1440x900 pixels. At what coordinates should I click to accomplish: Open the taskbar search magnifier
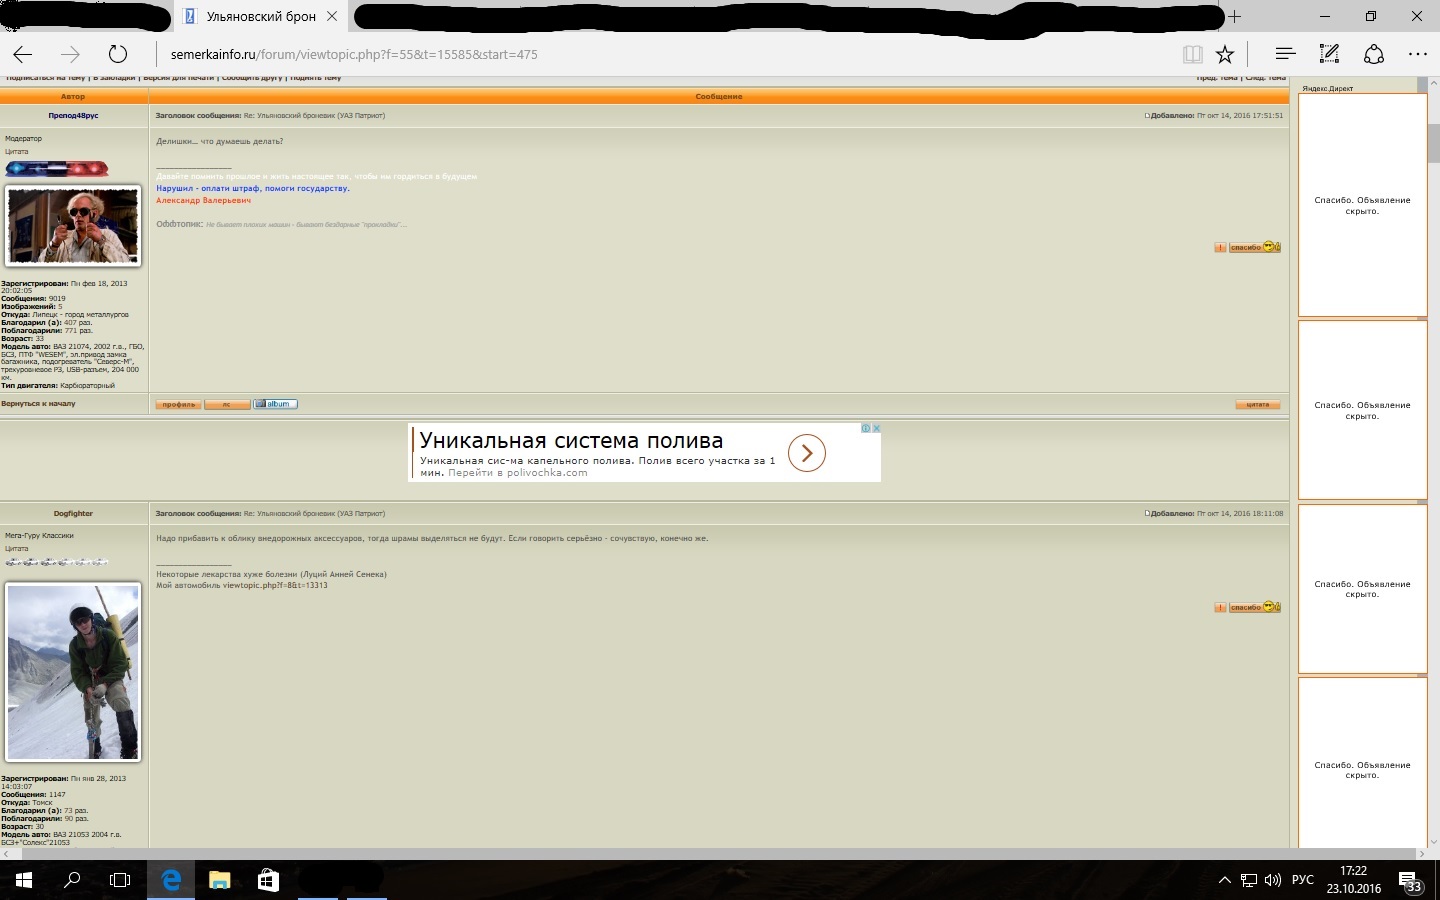tap(72, 880)
